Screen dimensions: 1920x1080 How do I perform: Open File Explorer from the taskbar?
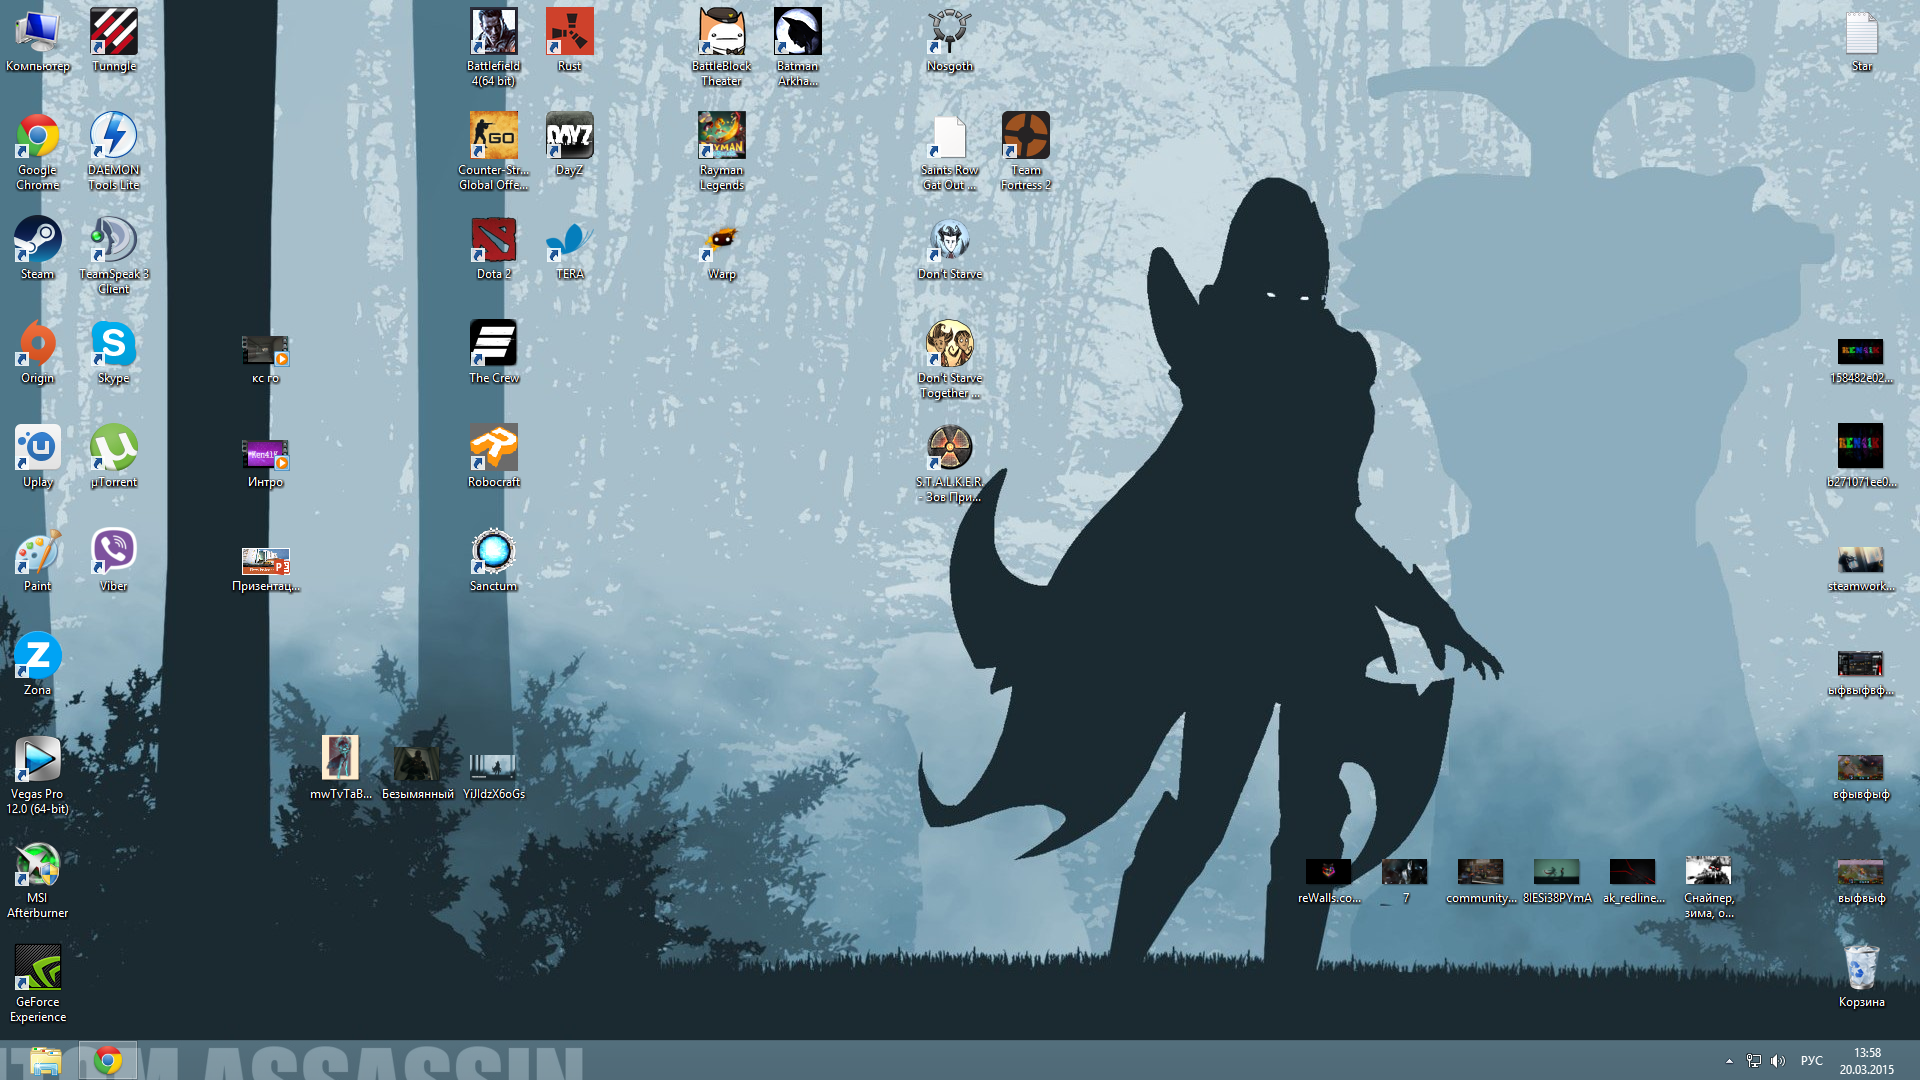point(45,1060)
